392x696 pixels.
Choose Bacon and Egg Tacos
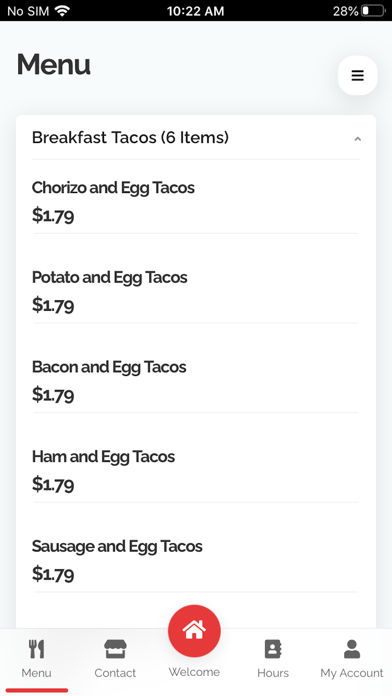click(x=196, y=380)
